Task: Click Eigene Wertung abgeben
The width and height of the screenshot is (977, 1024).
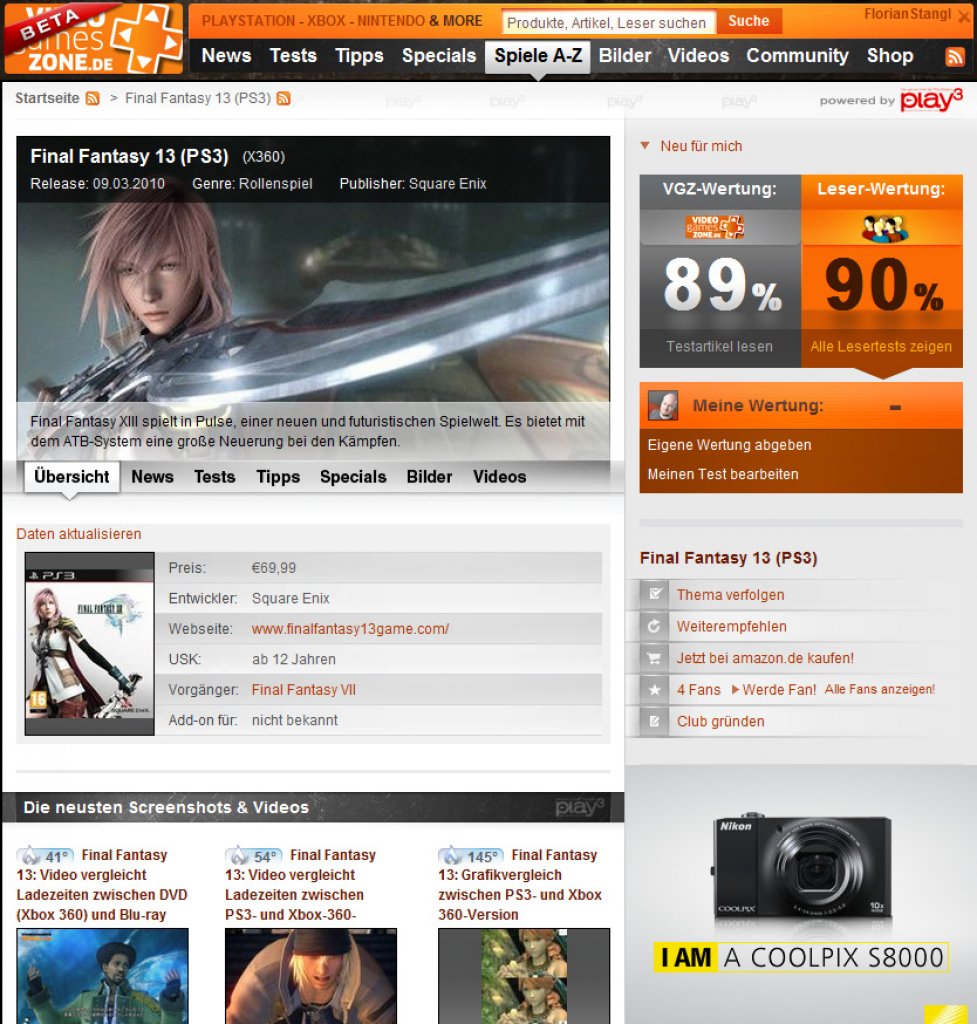Action: 729,445
